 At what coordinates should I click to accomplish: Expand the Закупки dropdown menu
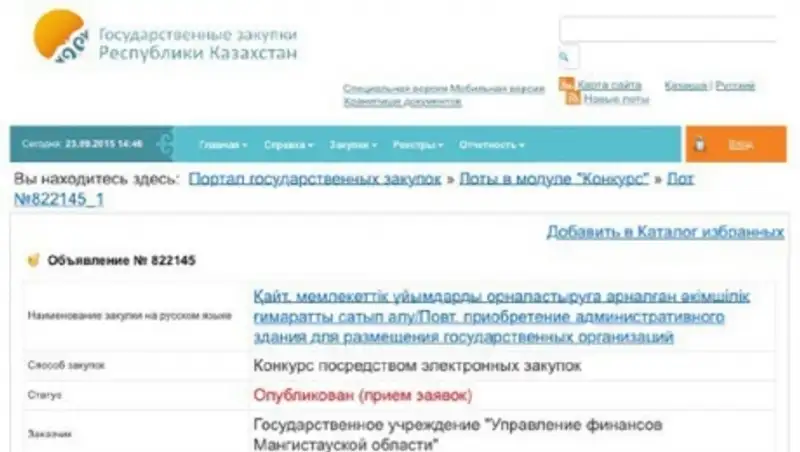[x=352, y=145]
